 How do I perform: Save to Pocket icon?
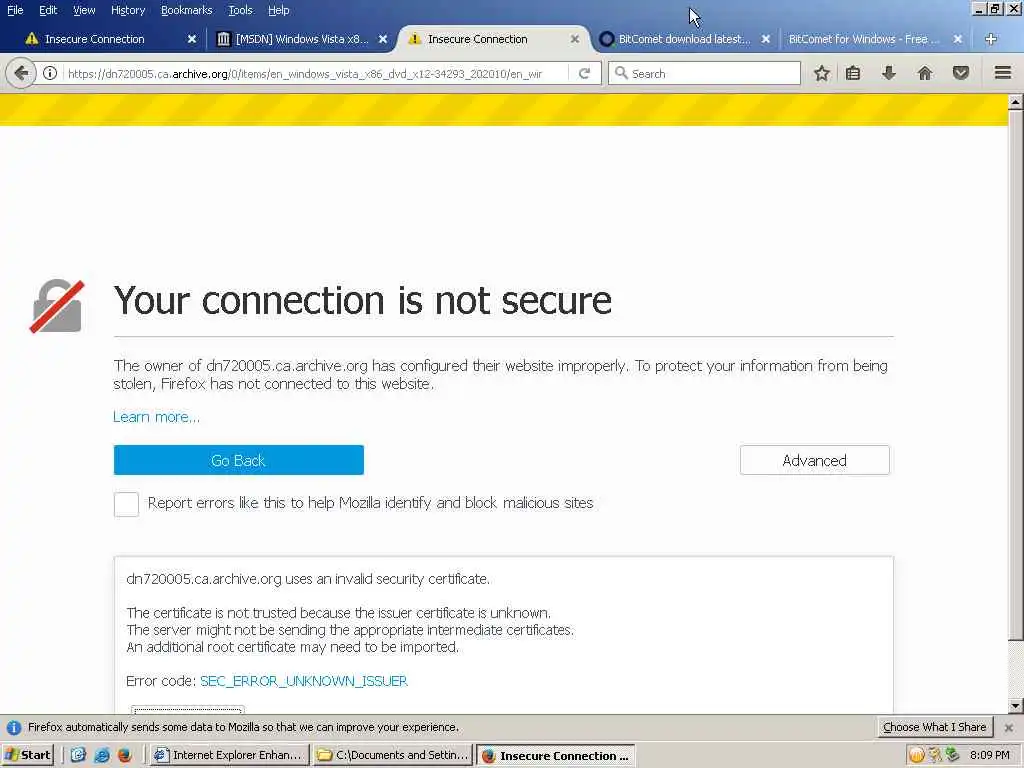tap(961, 73)
